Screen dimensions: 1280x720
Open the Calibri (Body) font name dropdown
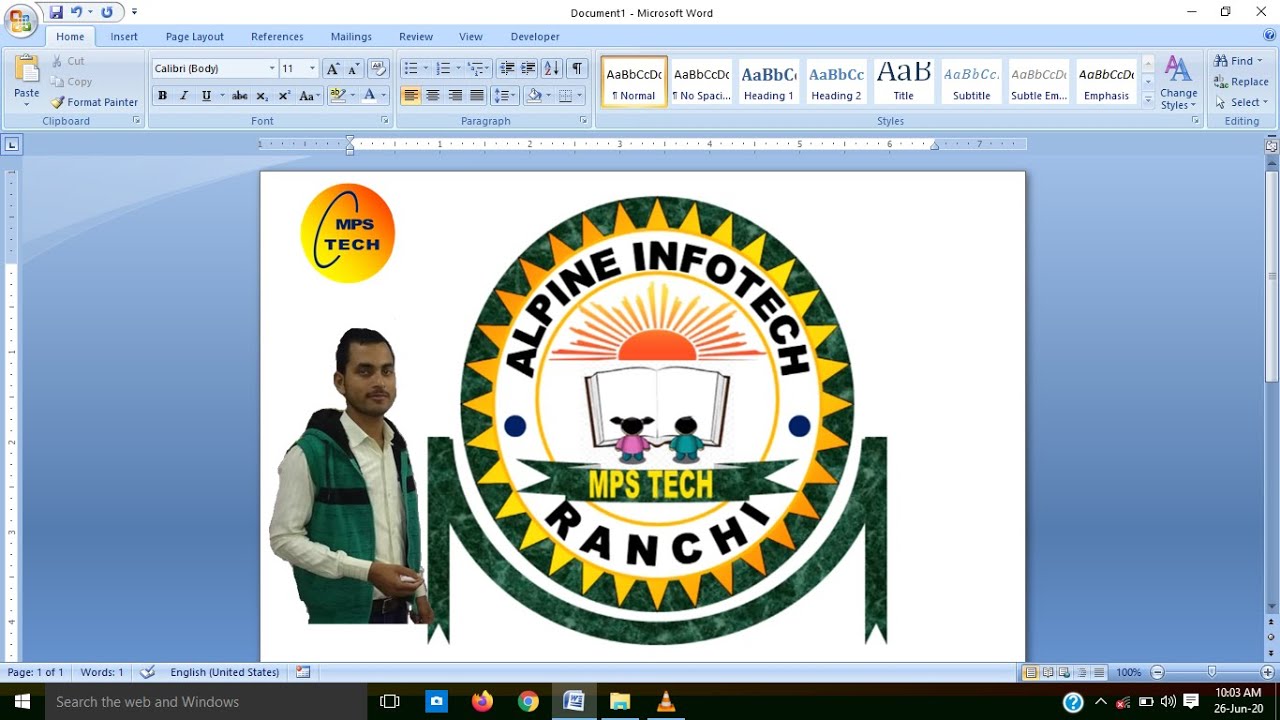(x=272, y=69)
